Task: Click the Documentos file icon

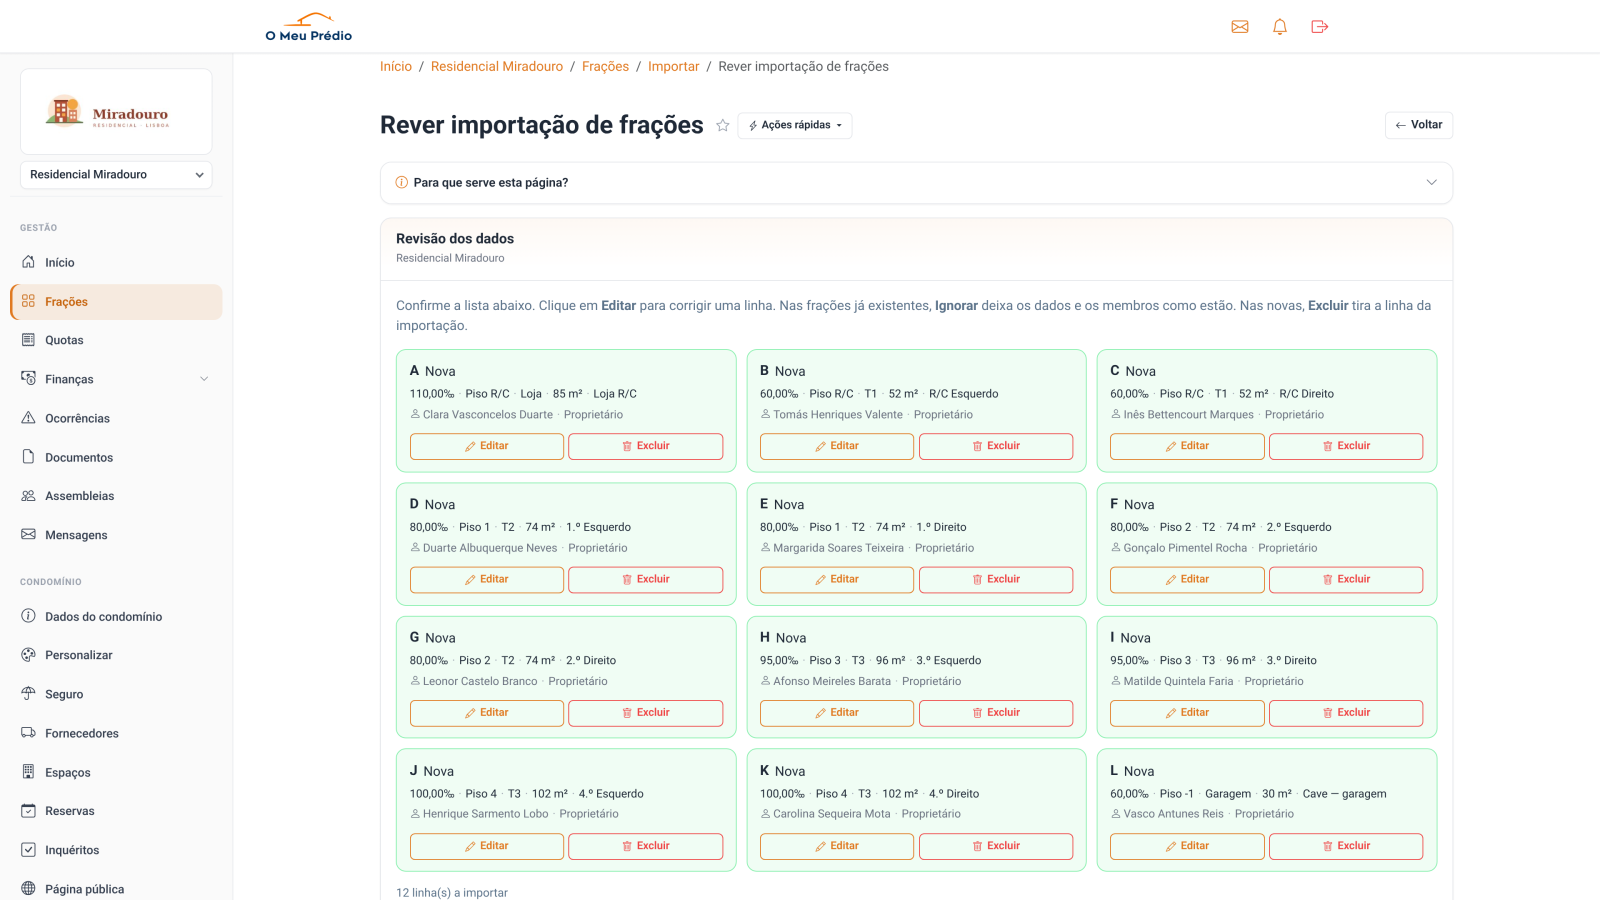Action: point(29,457)
